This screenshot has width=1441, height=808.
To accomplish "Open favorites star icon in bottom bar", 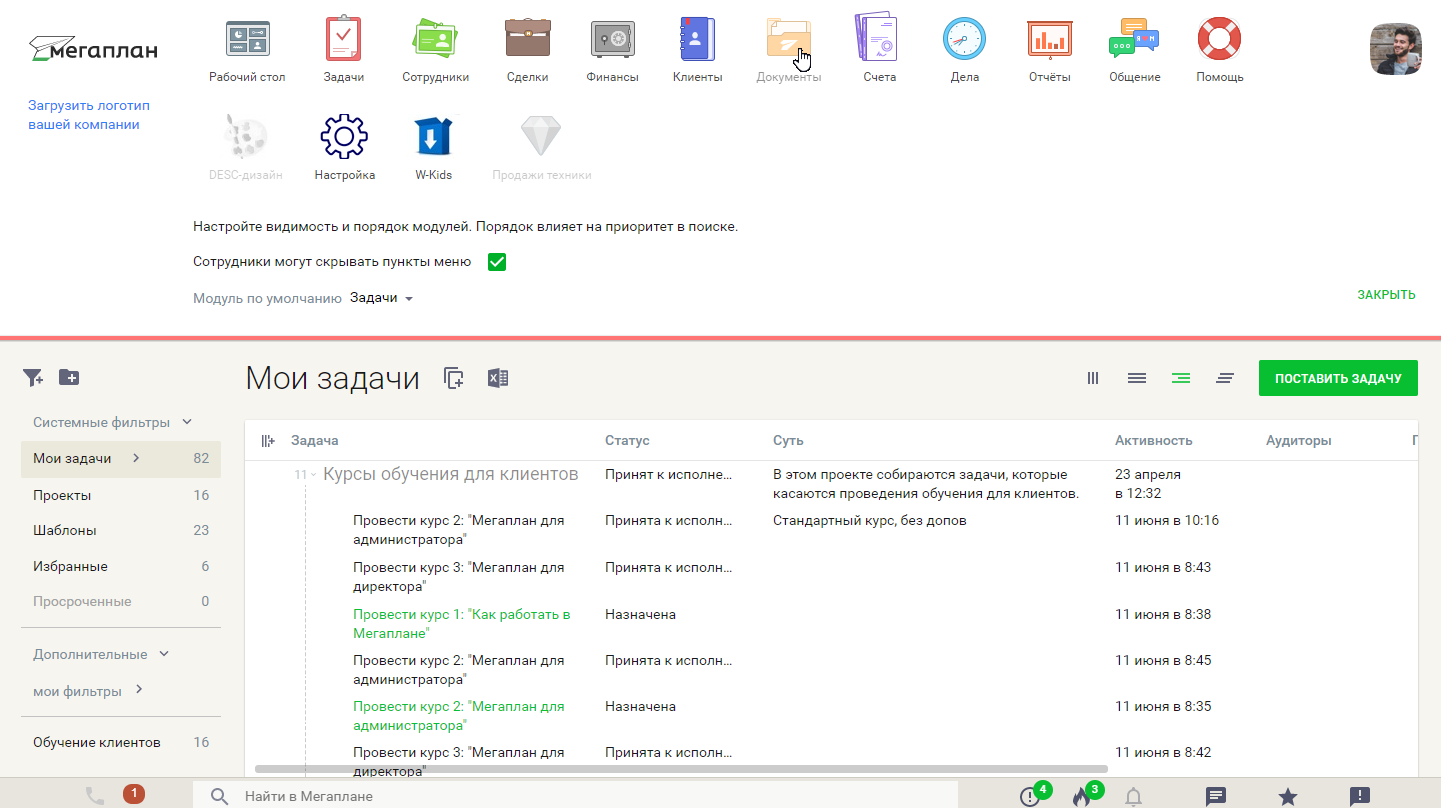I will [x=1288, y=797].
